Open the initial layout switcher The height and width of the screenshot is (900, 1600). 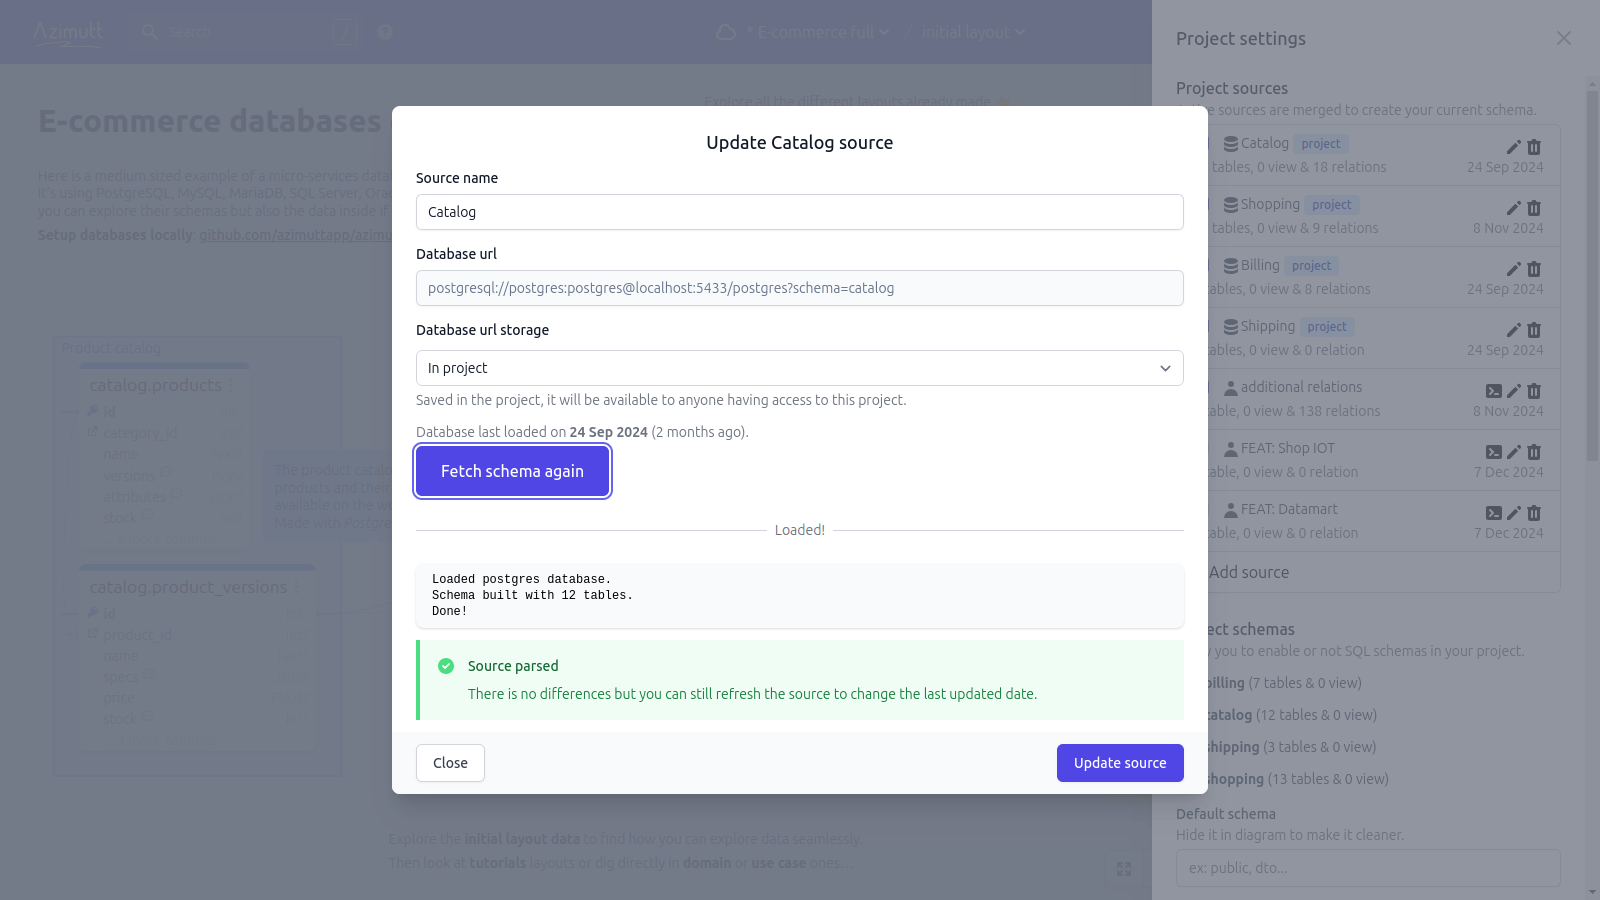972,31
